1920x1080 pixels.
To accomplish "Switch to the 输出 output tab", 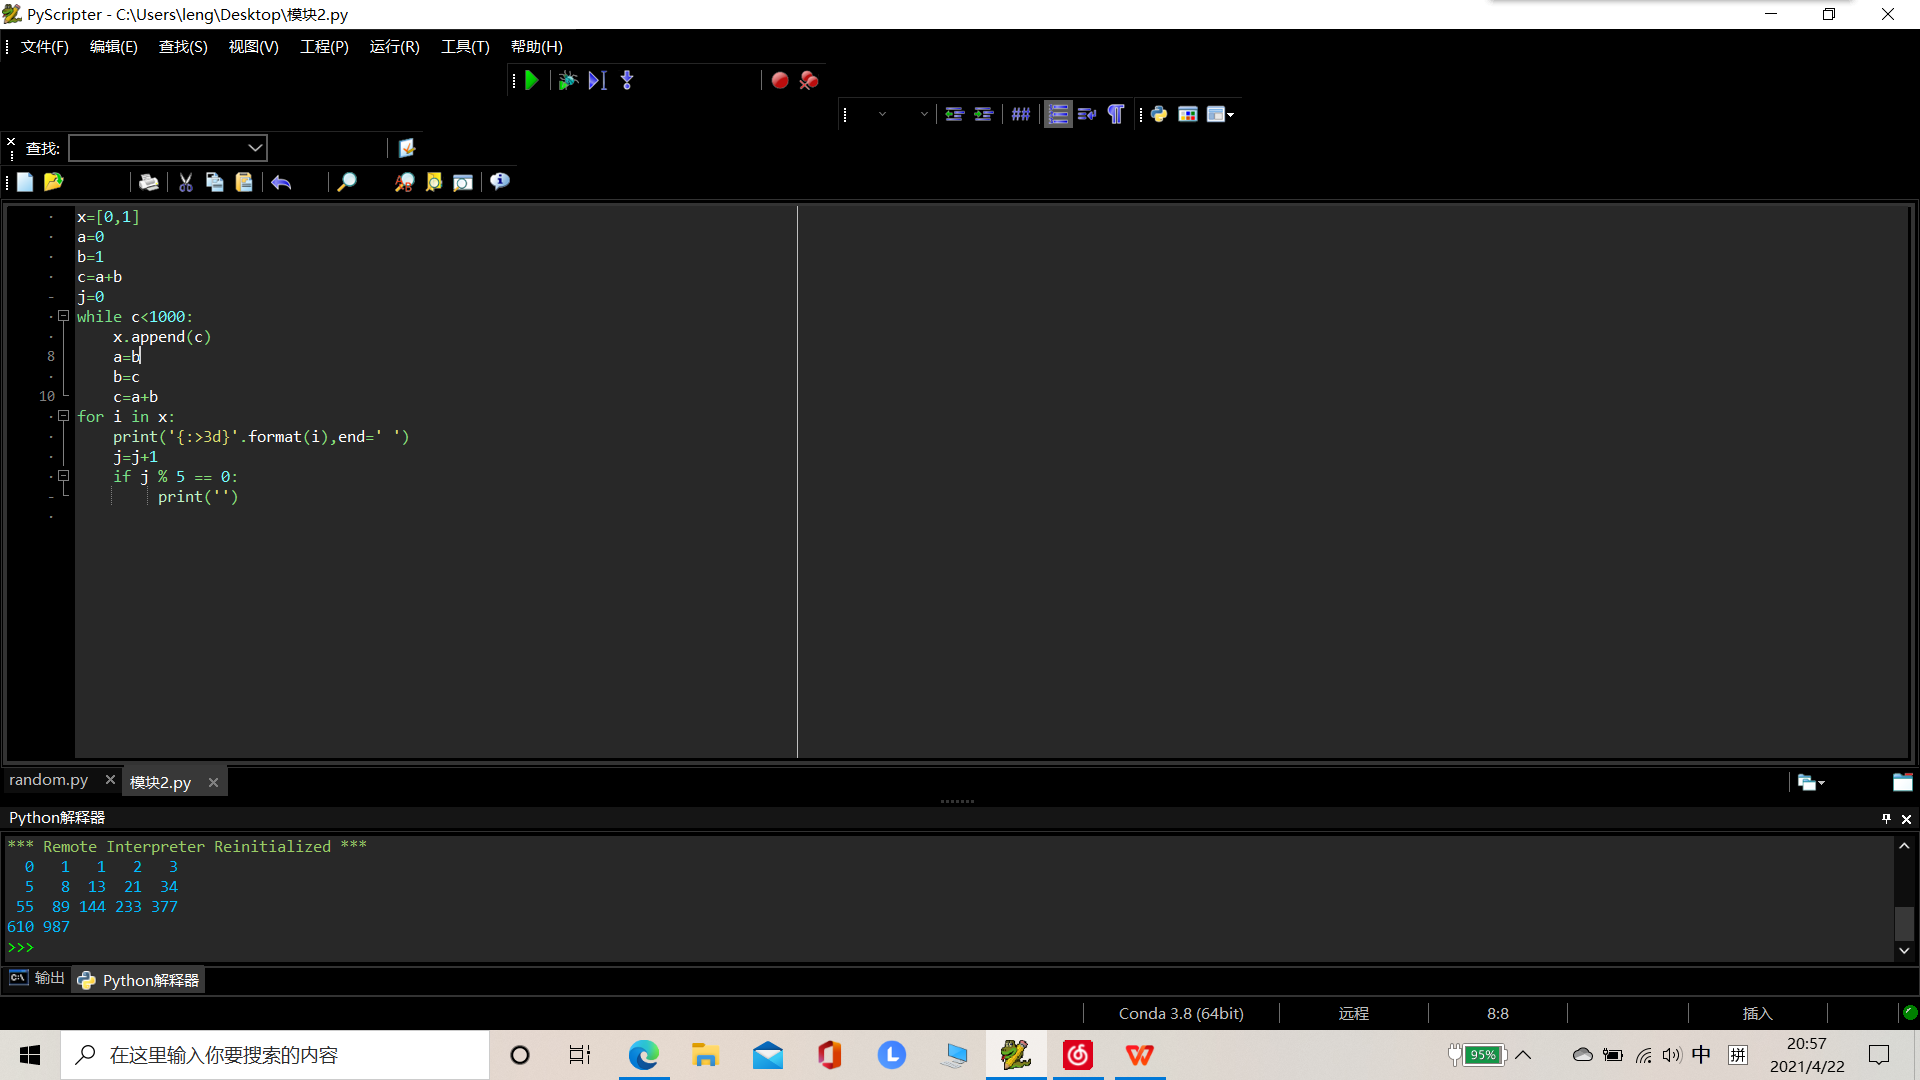I will click(38, 978).
